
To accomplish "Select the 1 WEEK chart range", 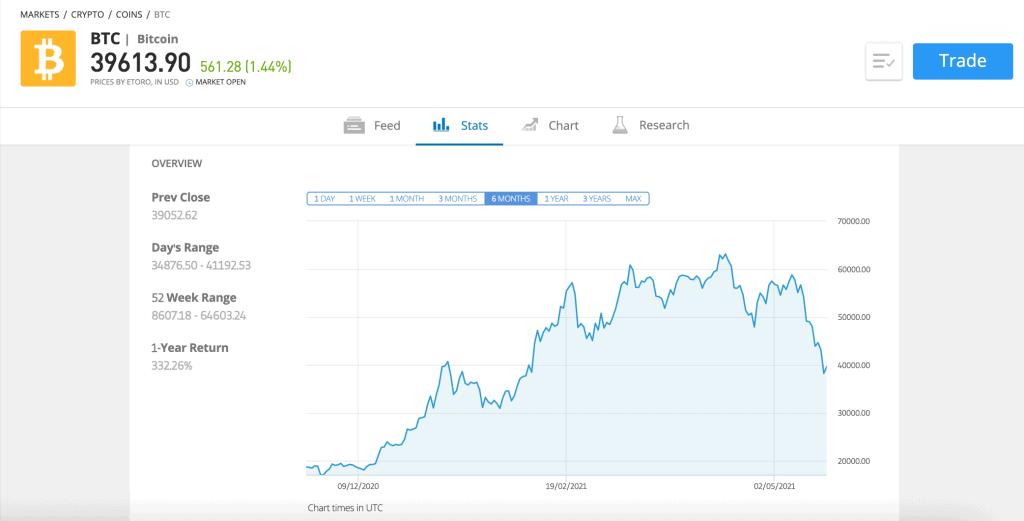I will click(362, 198).
